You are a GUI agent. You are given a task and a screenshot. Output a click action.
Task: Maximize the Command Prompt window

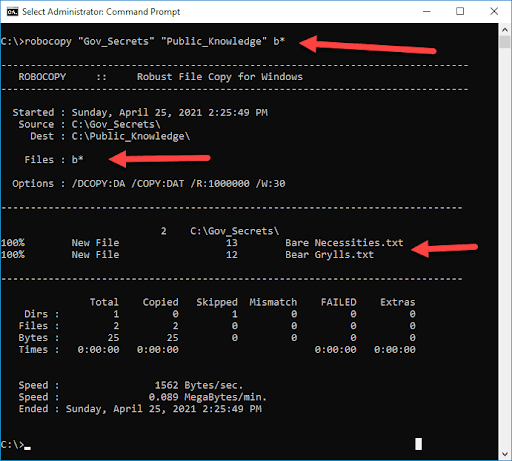coord(460,12)
